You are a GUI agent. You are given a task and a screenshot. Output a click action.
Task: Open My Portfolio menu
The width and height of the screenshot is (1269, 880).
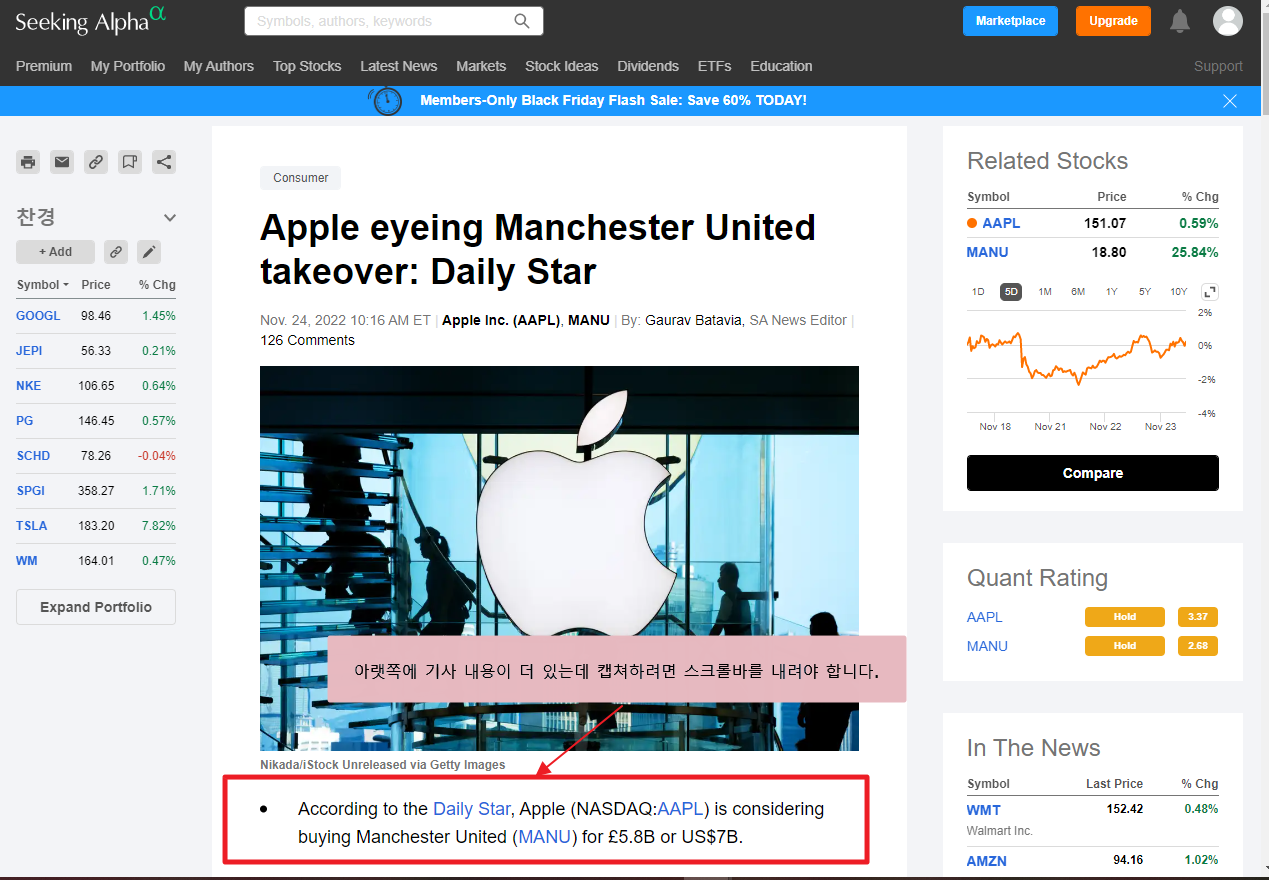click(128, 66)
